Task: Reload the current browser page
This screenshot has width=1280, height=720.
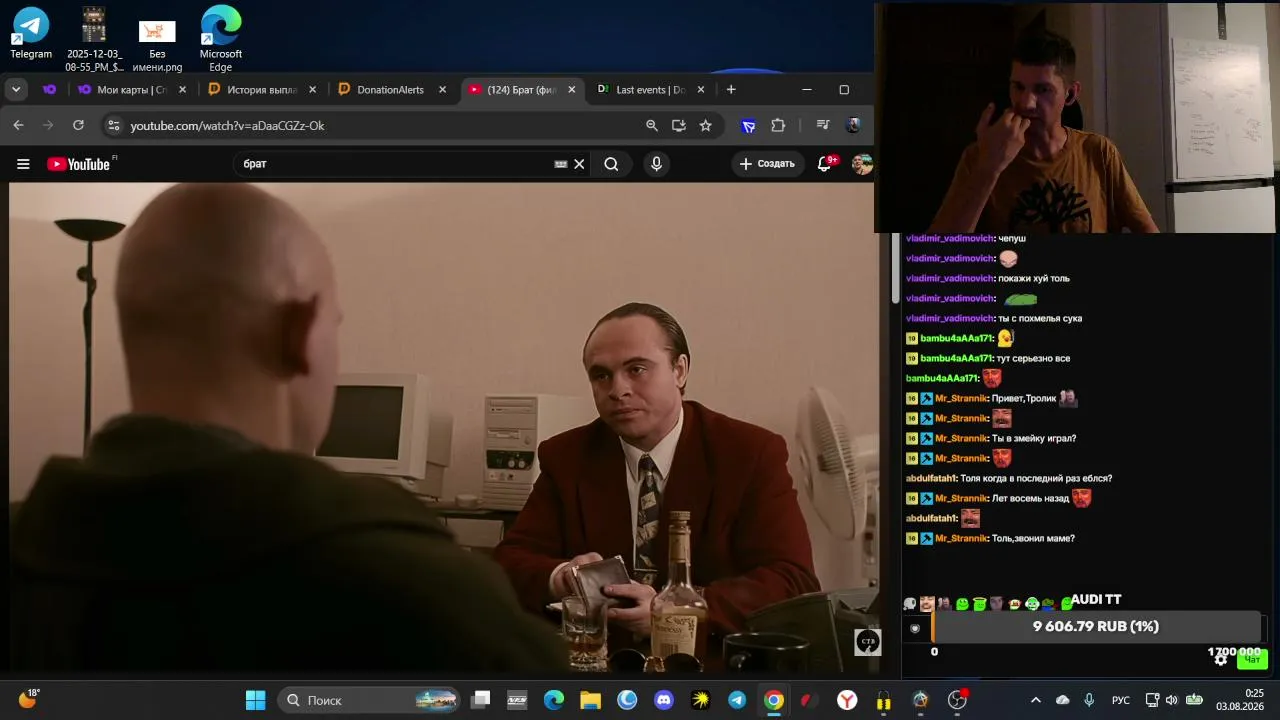Action: point(78,125)
